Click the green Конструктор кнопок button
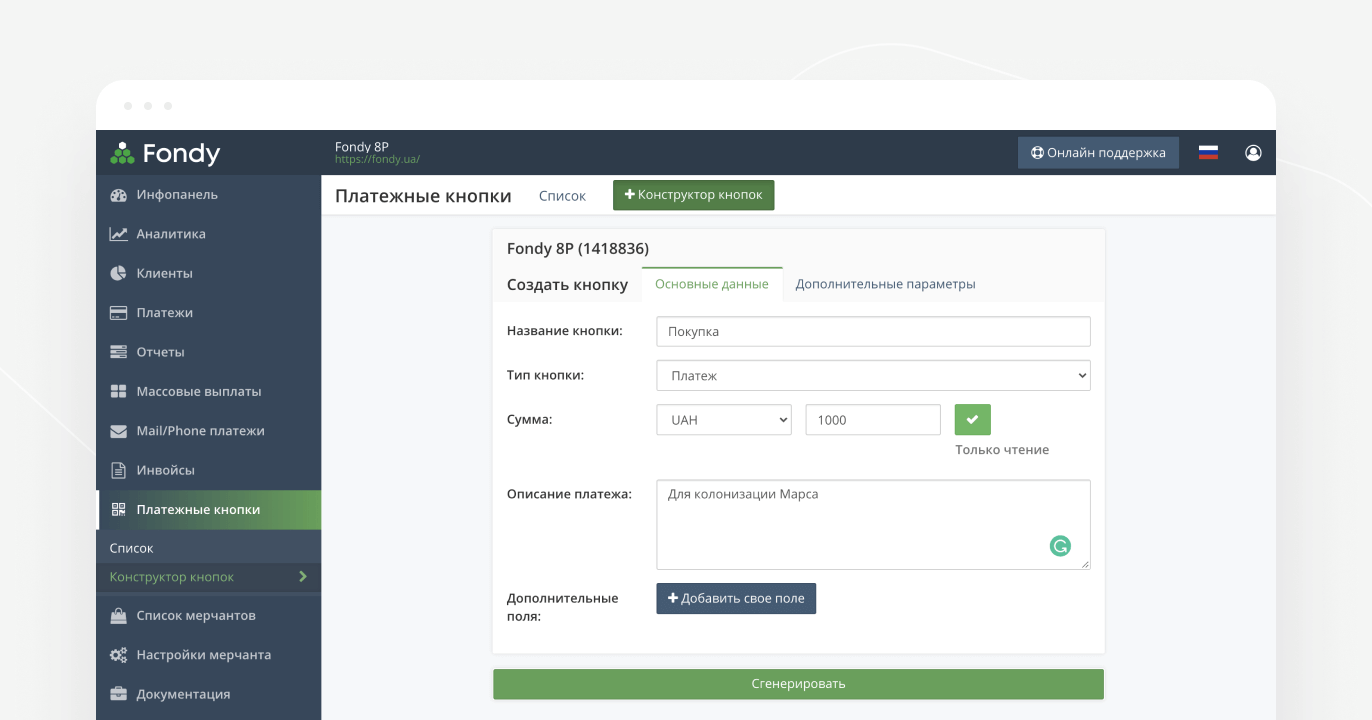Screen dimensions: 1372x720 pos(693,195)
